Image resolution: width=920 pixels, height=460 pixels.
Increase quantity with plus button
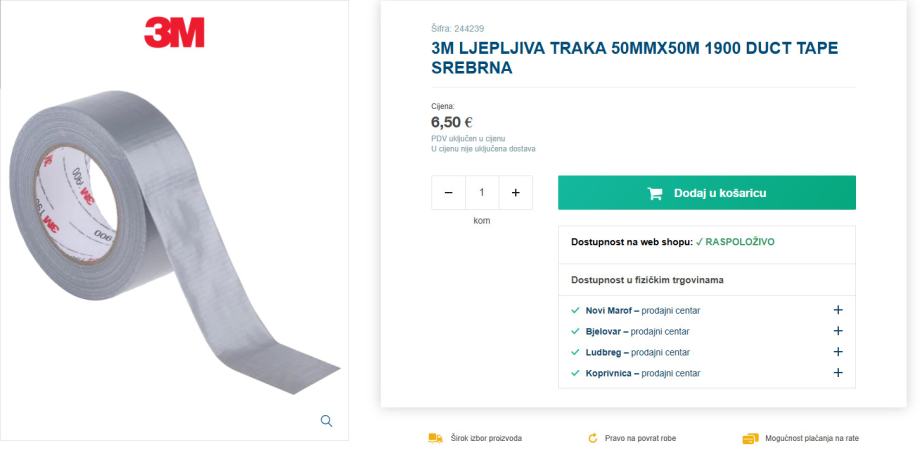point(515,192)
